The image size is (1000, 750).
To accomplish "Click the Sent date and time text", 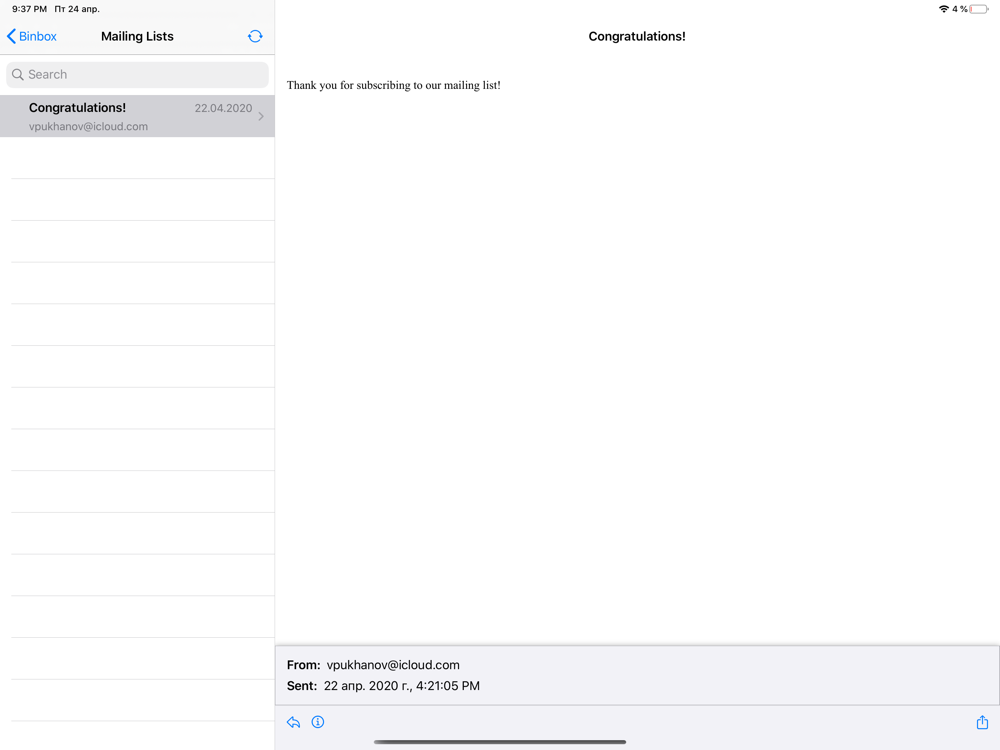I will [402, 686].
